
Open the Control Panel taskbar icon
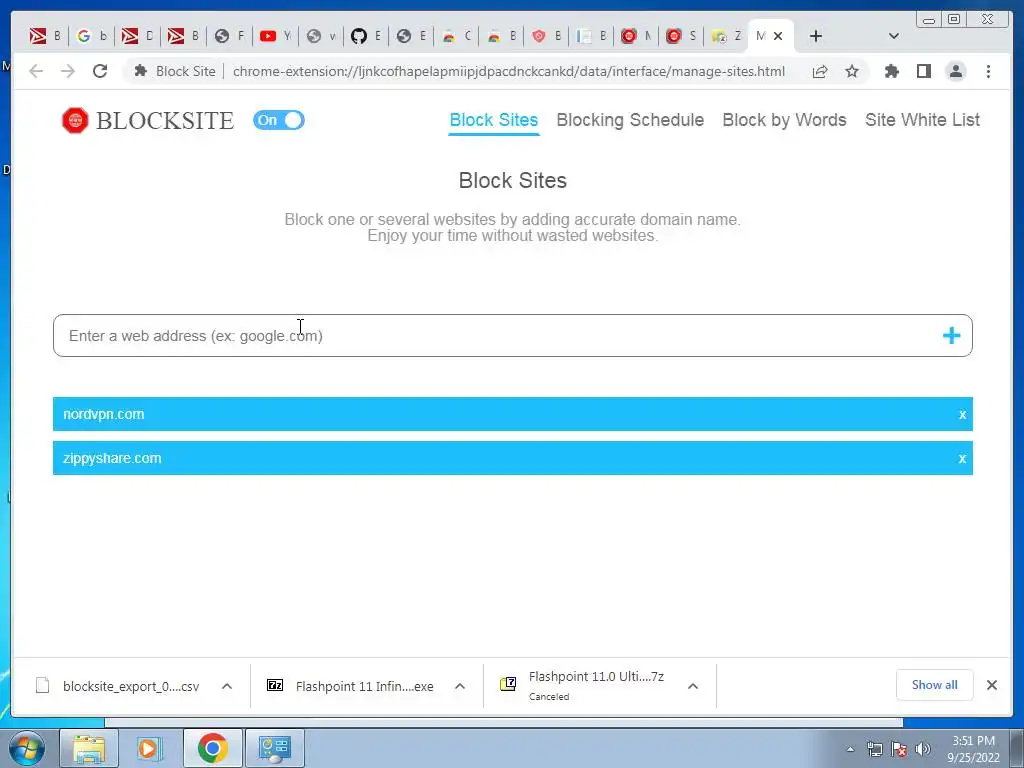pyautogui.click(x=275, y=748)
